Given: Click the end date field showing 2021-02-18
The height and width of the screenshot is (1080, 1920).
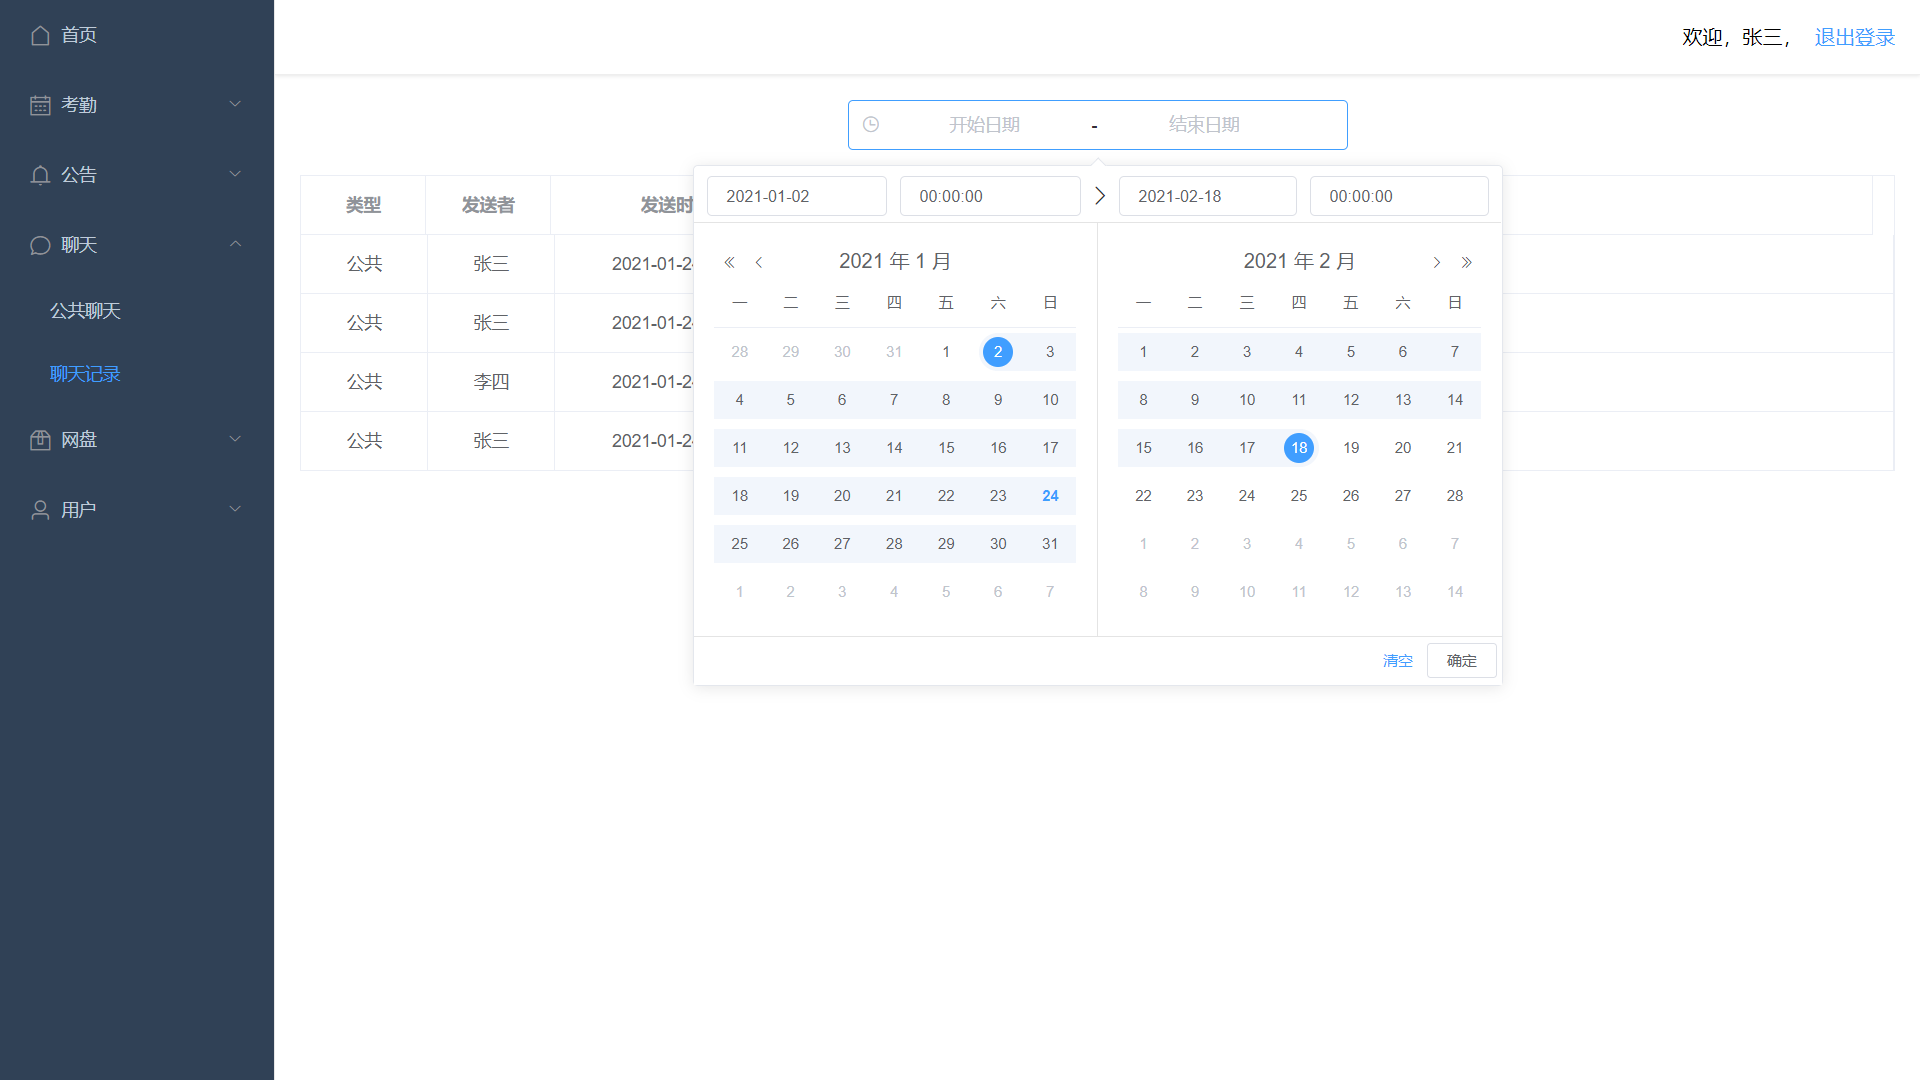Looking at the screenshot, I should pyautogui.click(x=1208, y=196).
